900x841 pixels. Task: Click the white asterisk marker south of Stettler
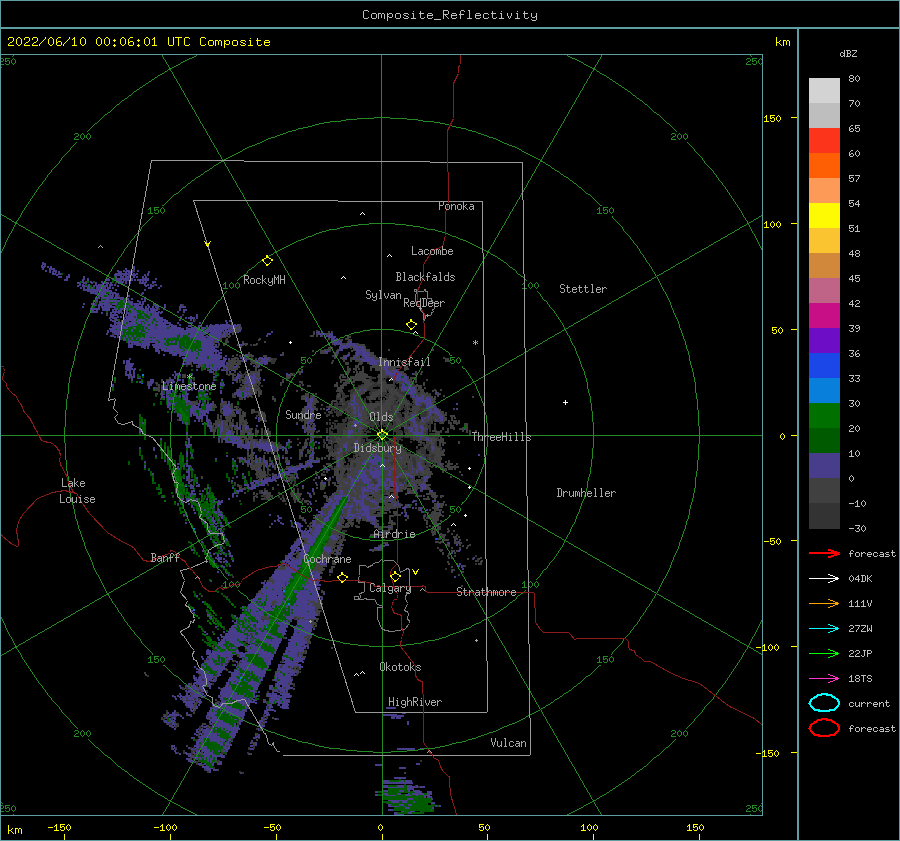point(475,343)
